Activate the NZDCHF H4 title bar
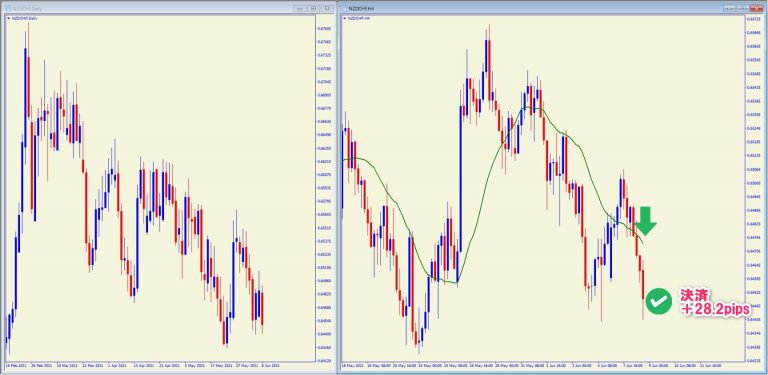Viewport: 768px width, 375px height. 534,8
